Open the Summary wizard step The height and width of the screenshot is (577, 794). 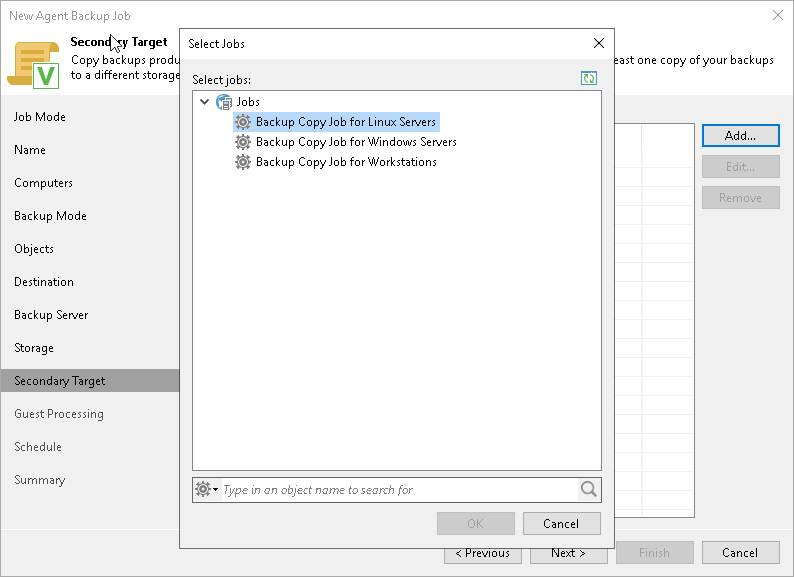40,480
